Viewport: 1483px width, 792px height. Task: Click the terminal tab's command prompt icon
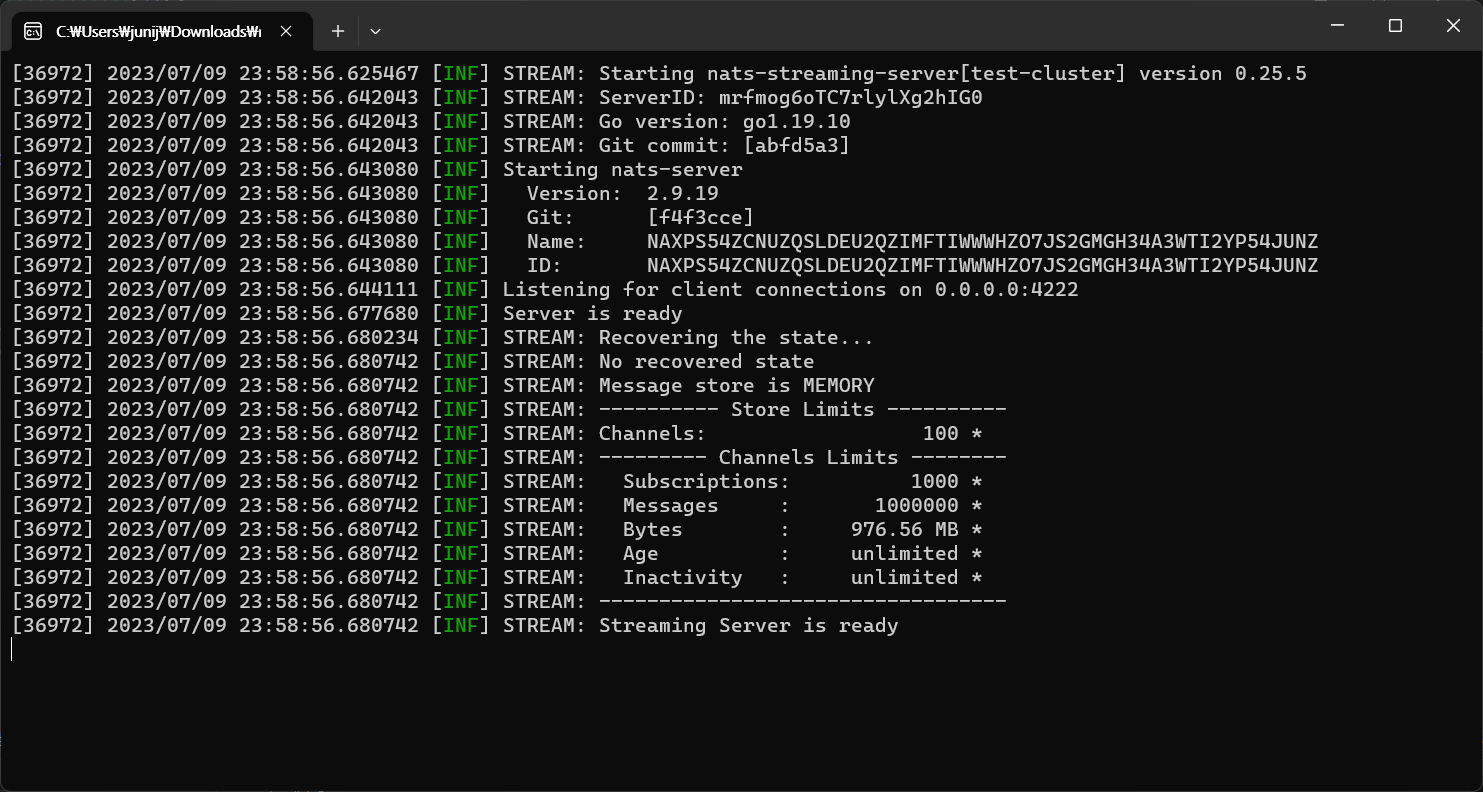click(33, 31)
